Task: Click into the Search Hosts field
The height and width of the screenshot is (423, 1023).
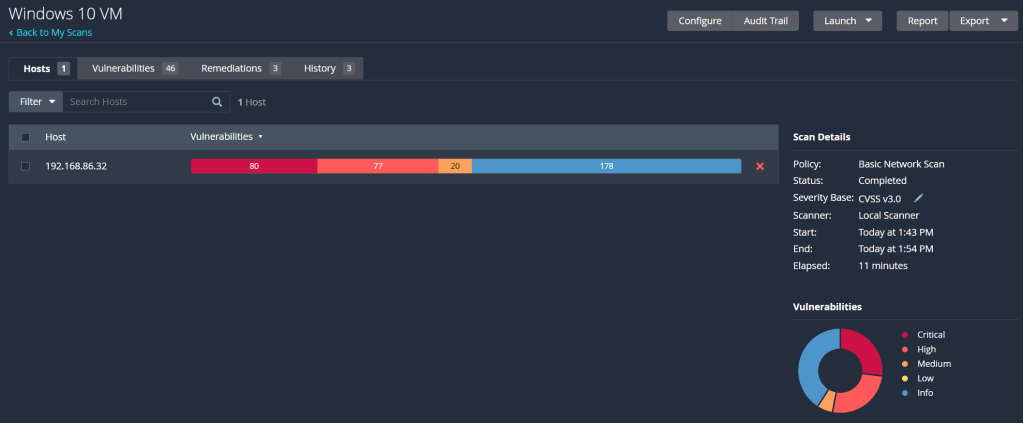Action: [135, 102]
